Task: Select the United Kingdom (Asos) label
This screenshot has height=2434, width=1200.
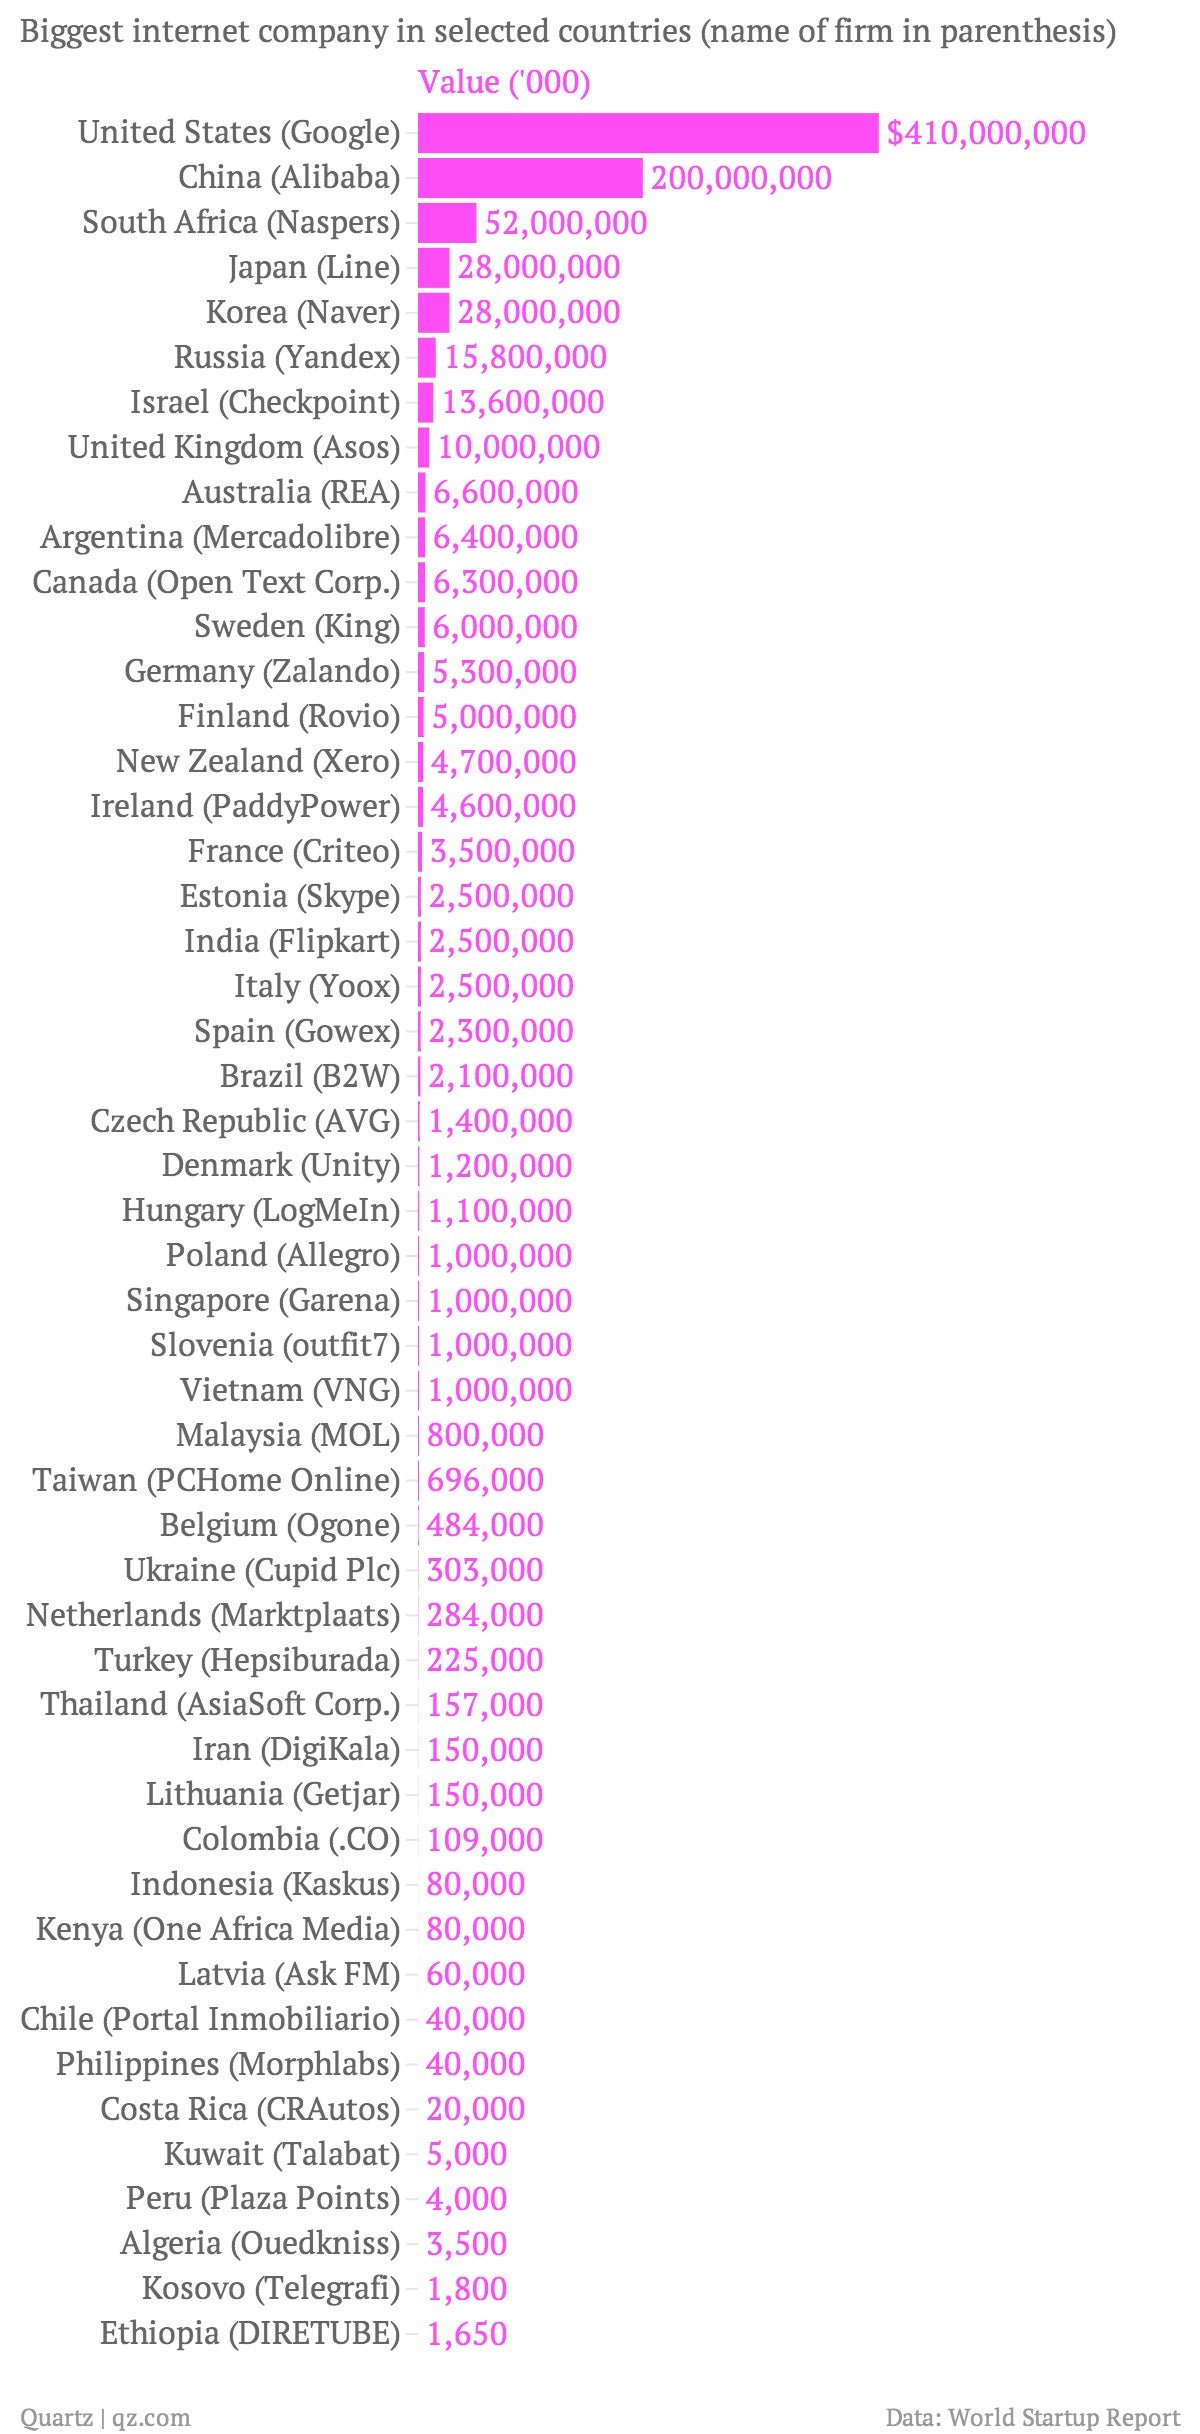Action: tap(234, 447)
